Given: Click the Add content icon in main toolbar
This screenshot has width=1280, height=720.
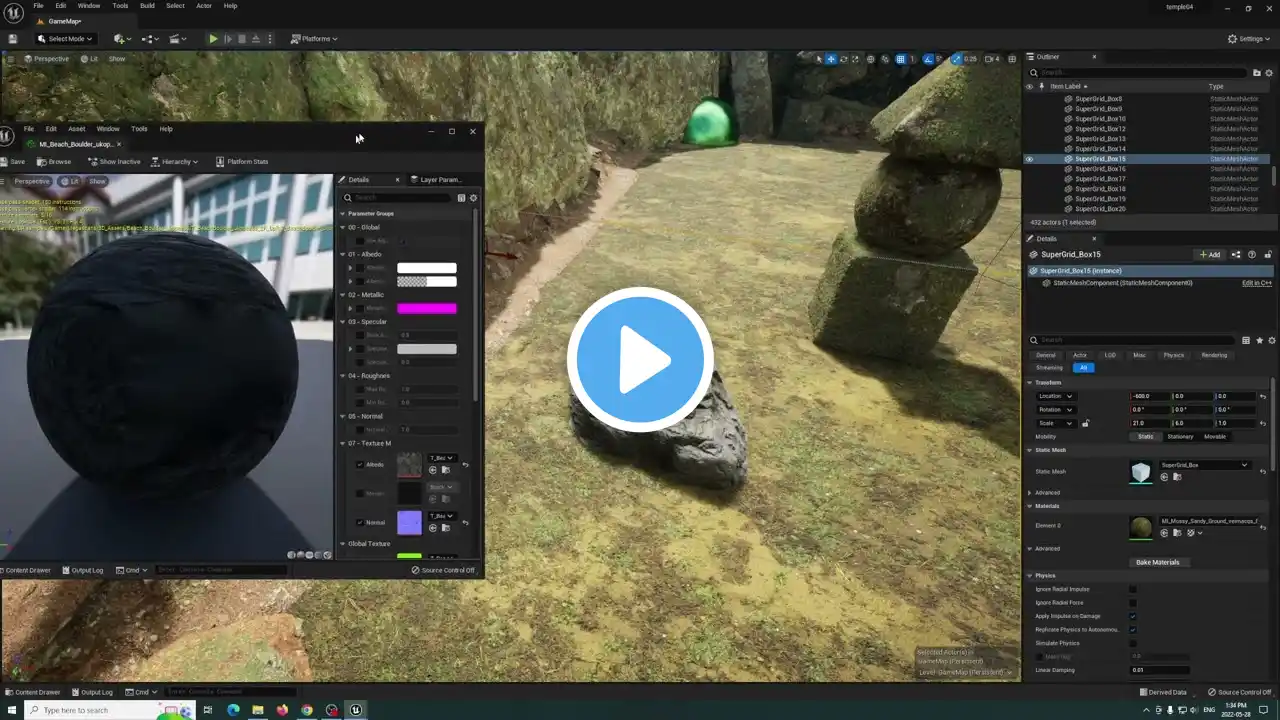Looking at the screenshot, I should pos(121,39).
